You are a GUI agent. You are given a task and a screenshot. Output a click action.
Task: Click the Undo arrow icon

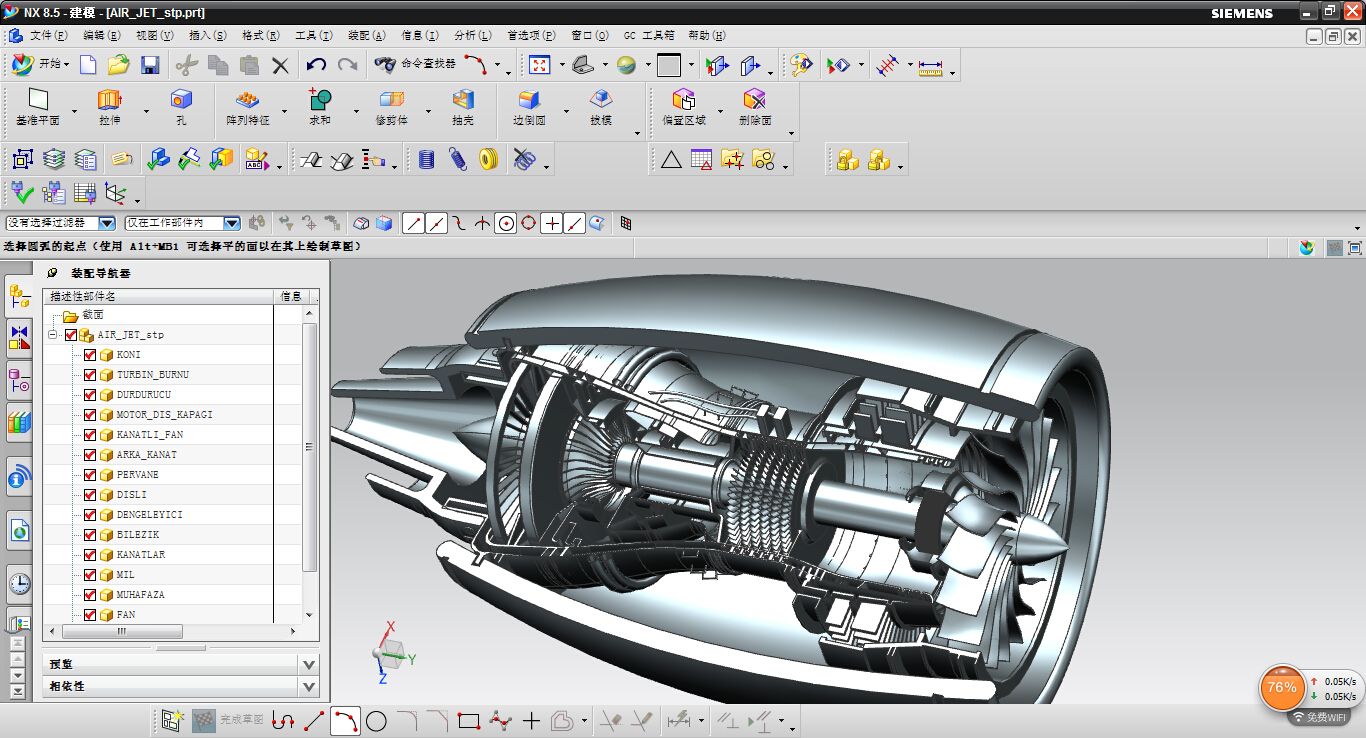(x=316, y=65)
